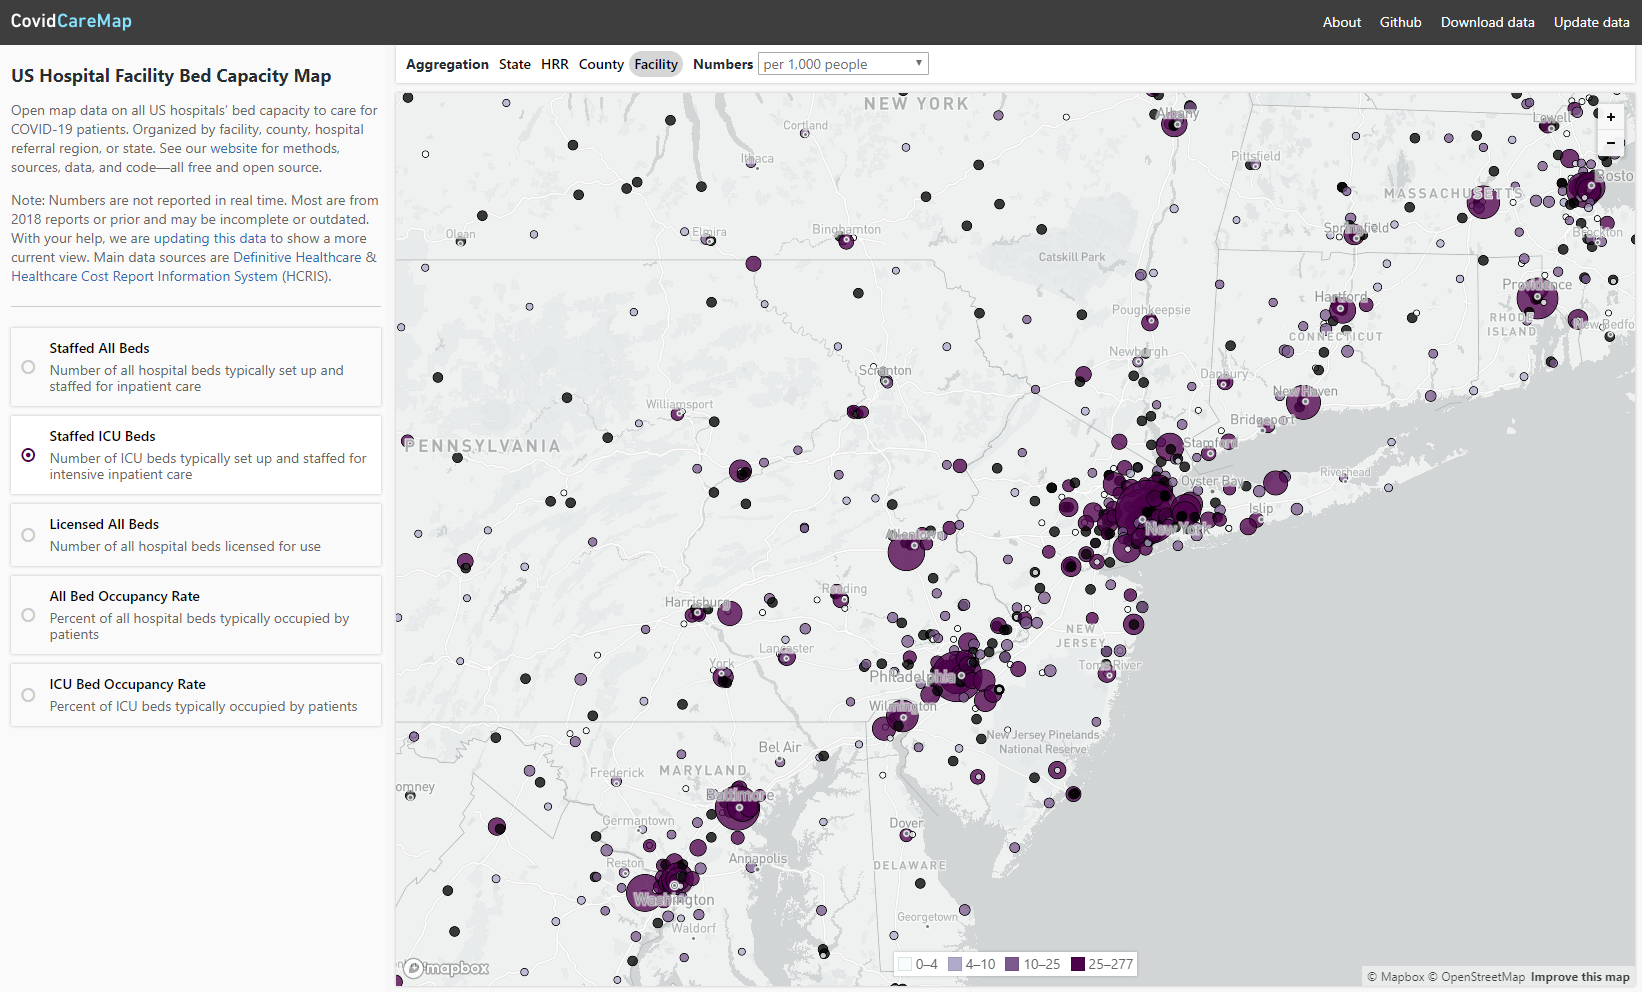Open the Healthcare Cost Report Information System link
Image resolution: width=1642 pixels, height=992 pixels.
(x=143, y=276)
